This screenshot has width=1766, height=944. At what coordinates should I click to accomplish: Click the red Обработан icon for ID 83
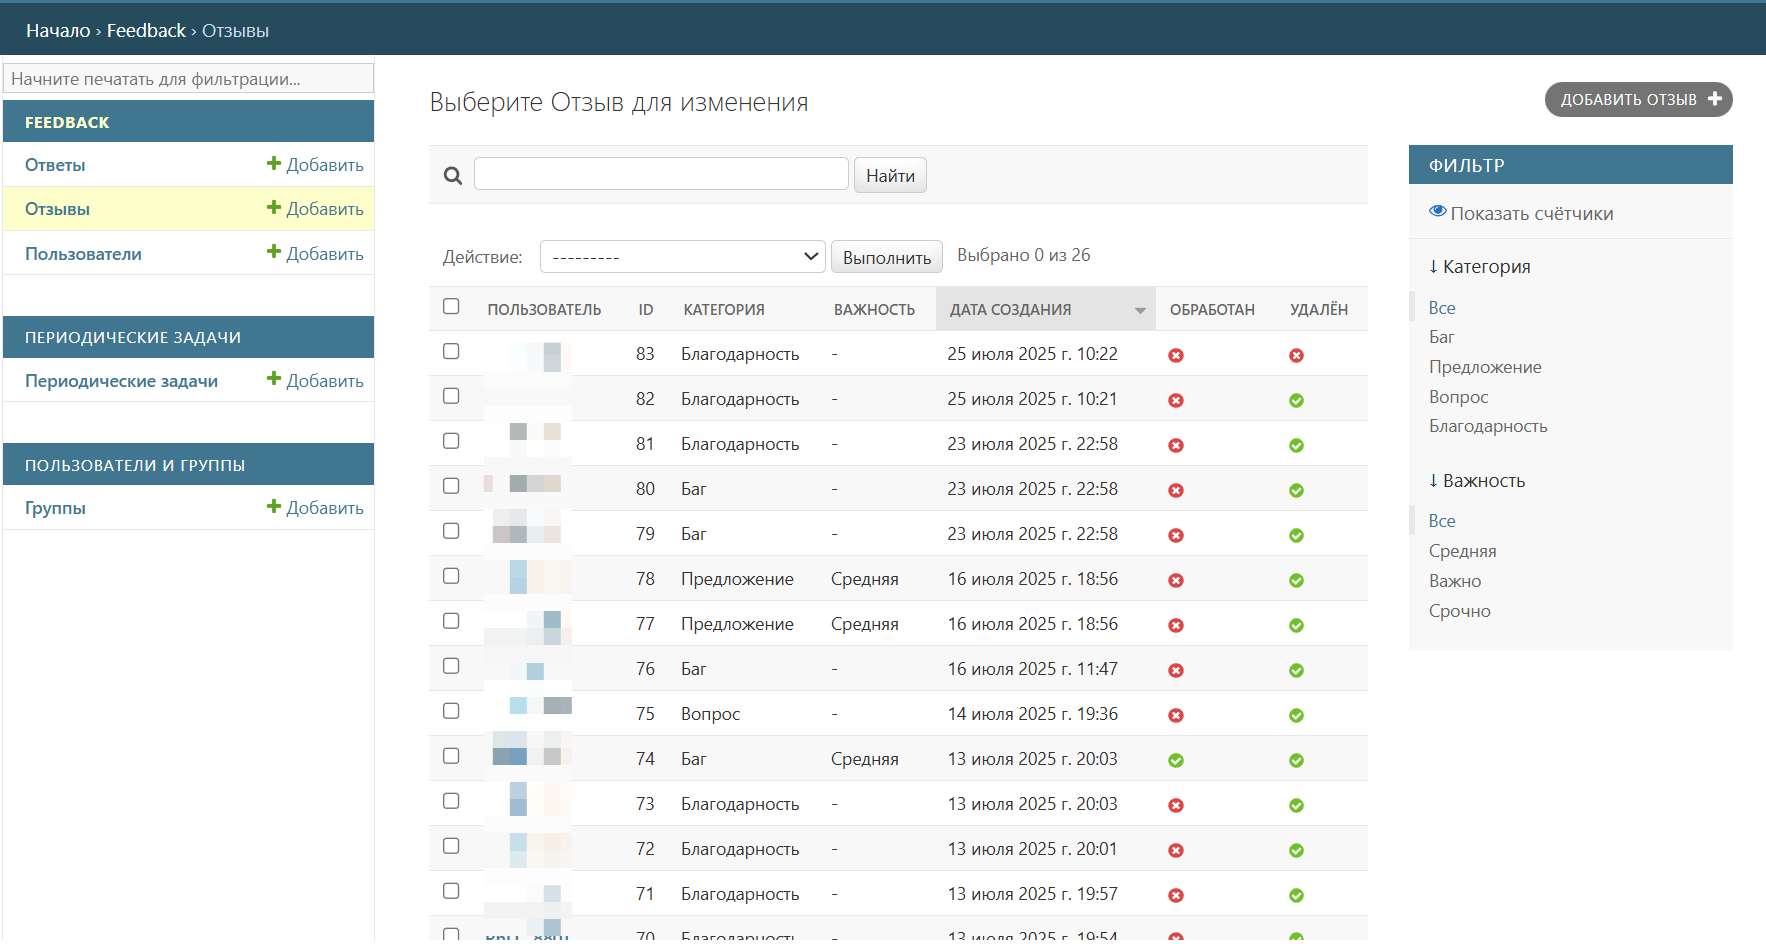tap(1176, 355)
